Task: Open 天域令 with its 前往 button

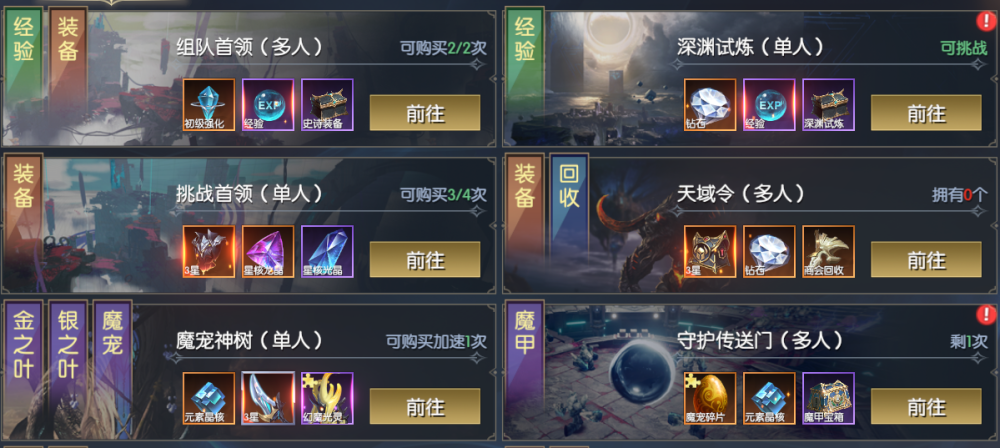Action: click(x=926, y=260)
